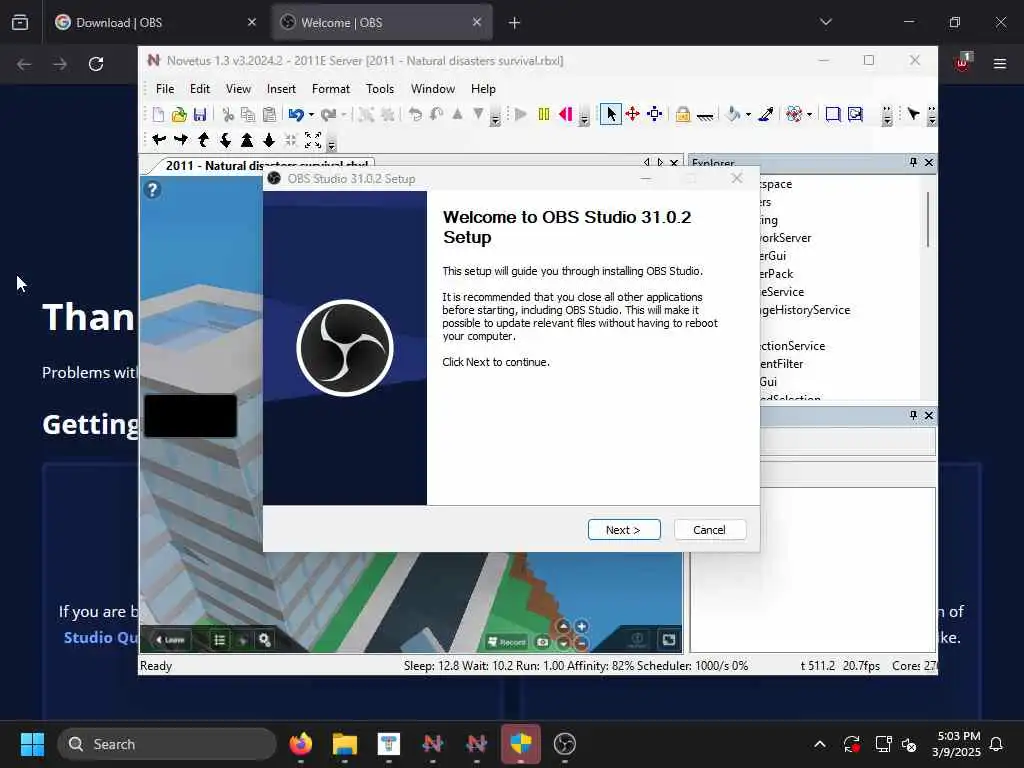This screenshot has height=768, width=1024.
Task: Open the Undo history dropdown arrow
Action: [311, 115]
